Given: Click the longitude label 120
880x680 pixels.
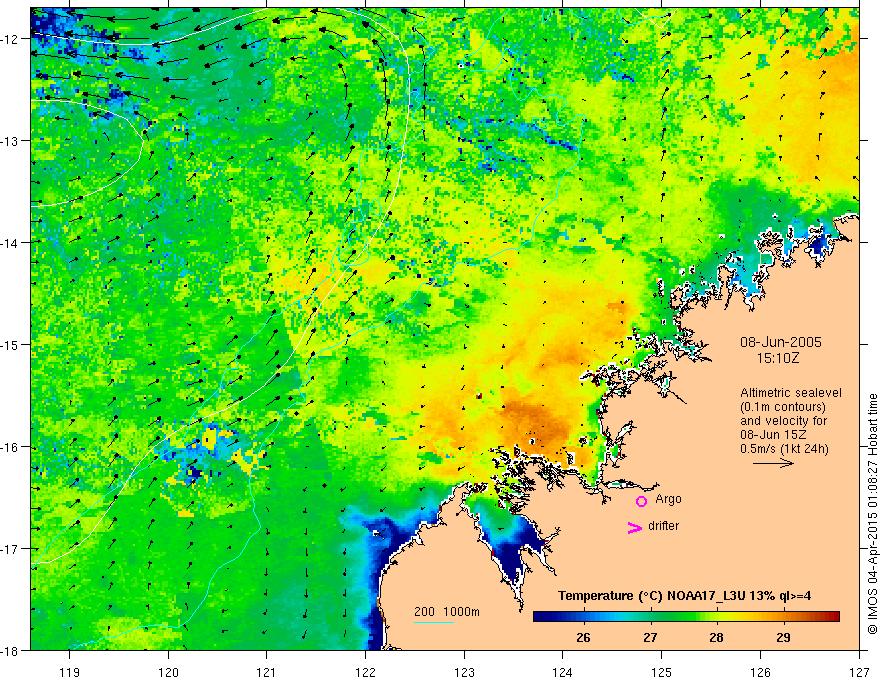Looking at the screenshot, I should [168, 672].
